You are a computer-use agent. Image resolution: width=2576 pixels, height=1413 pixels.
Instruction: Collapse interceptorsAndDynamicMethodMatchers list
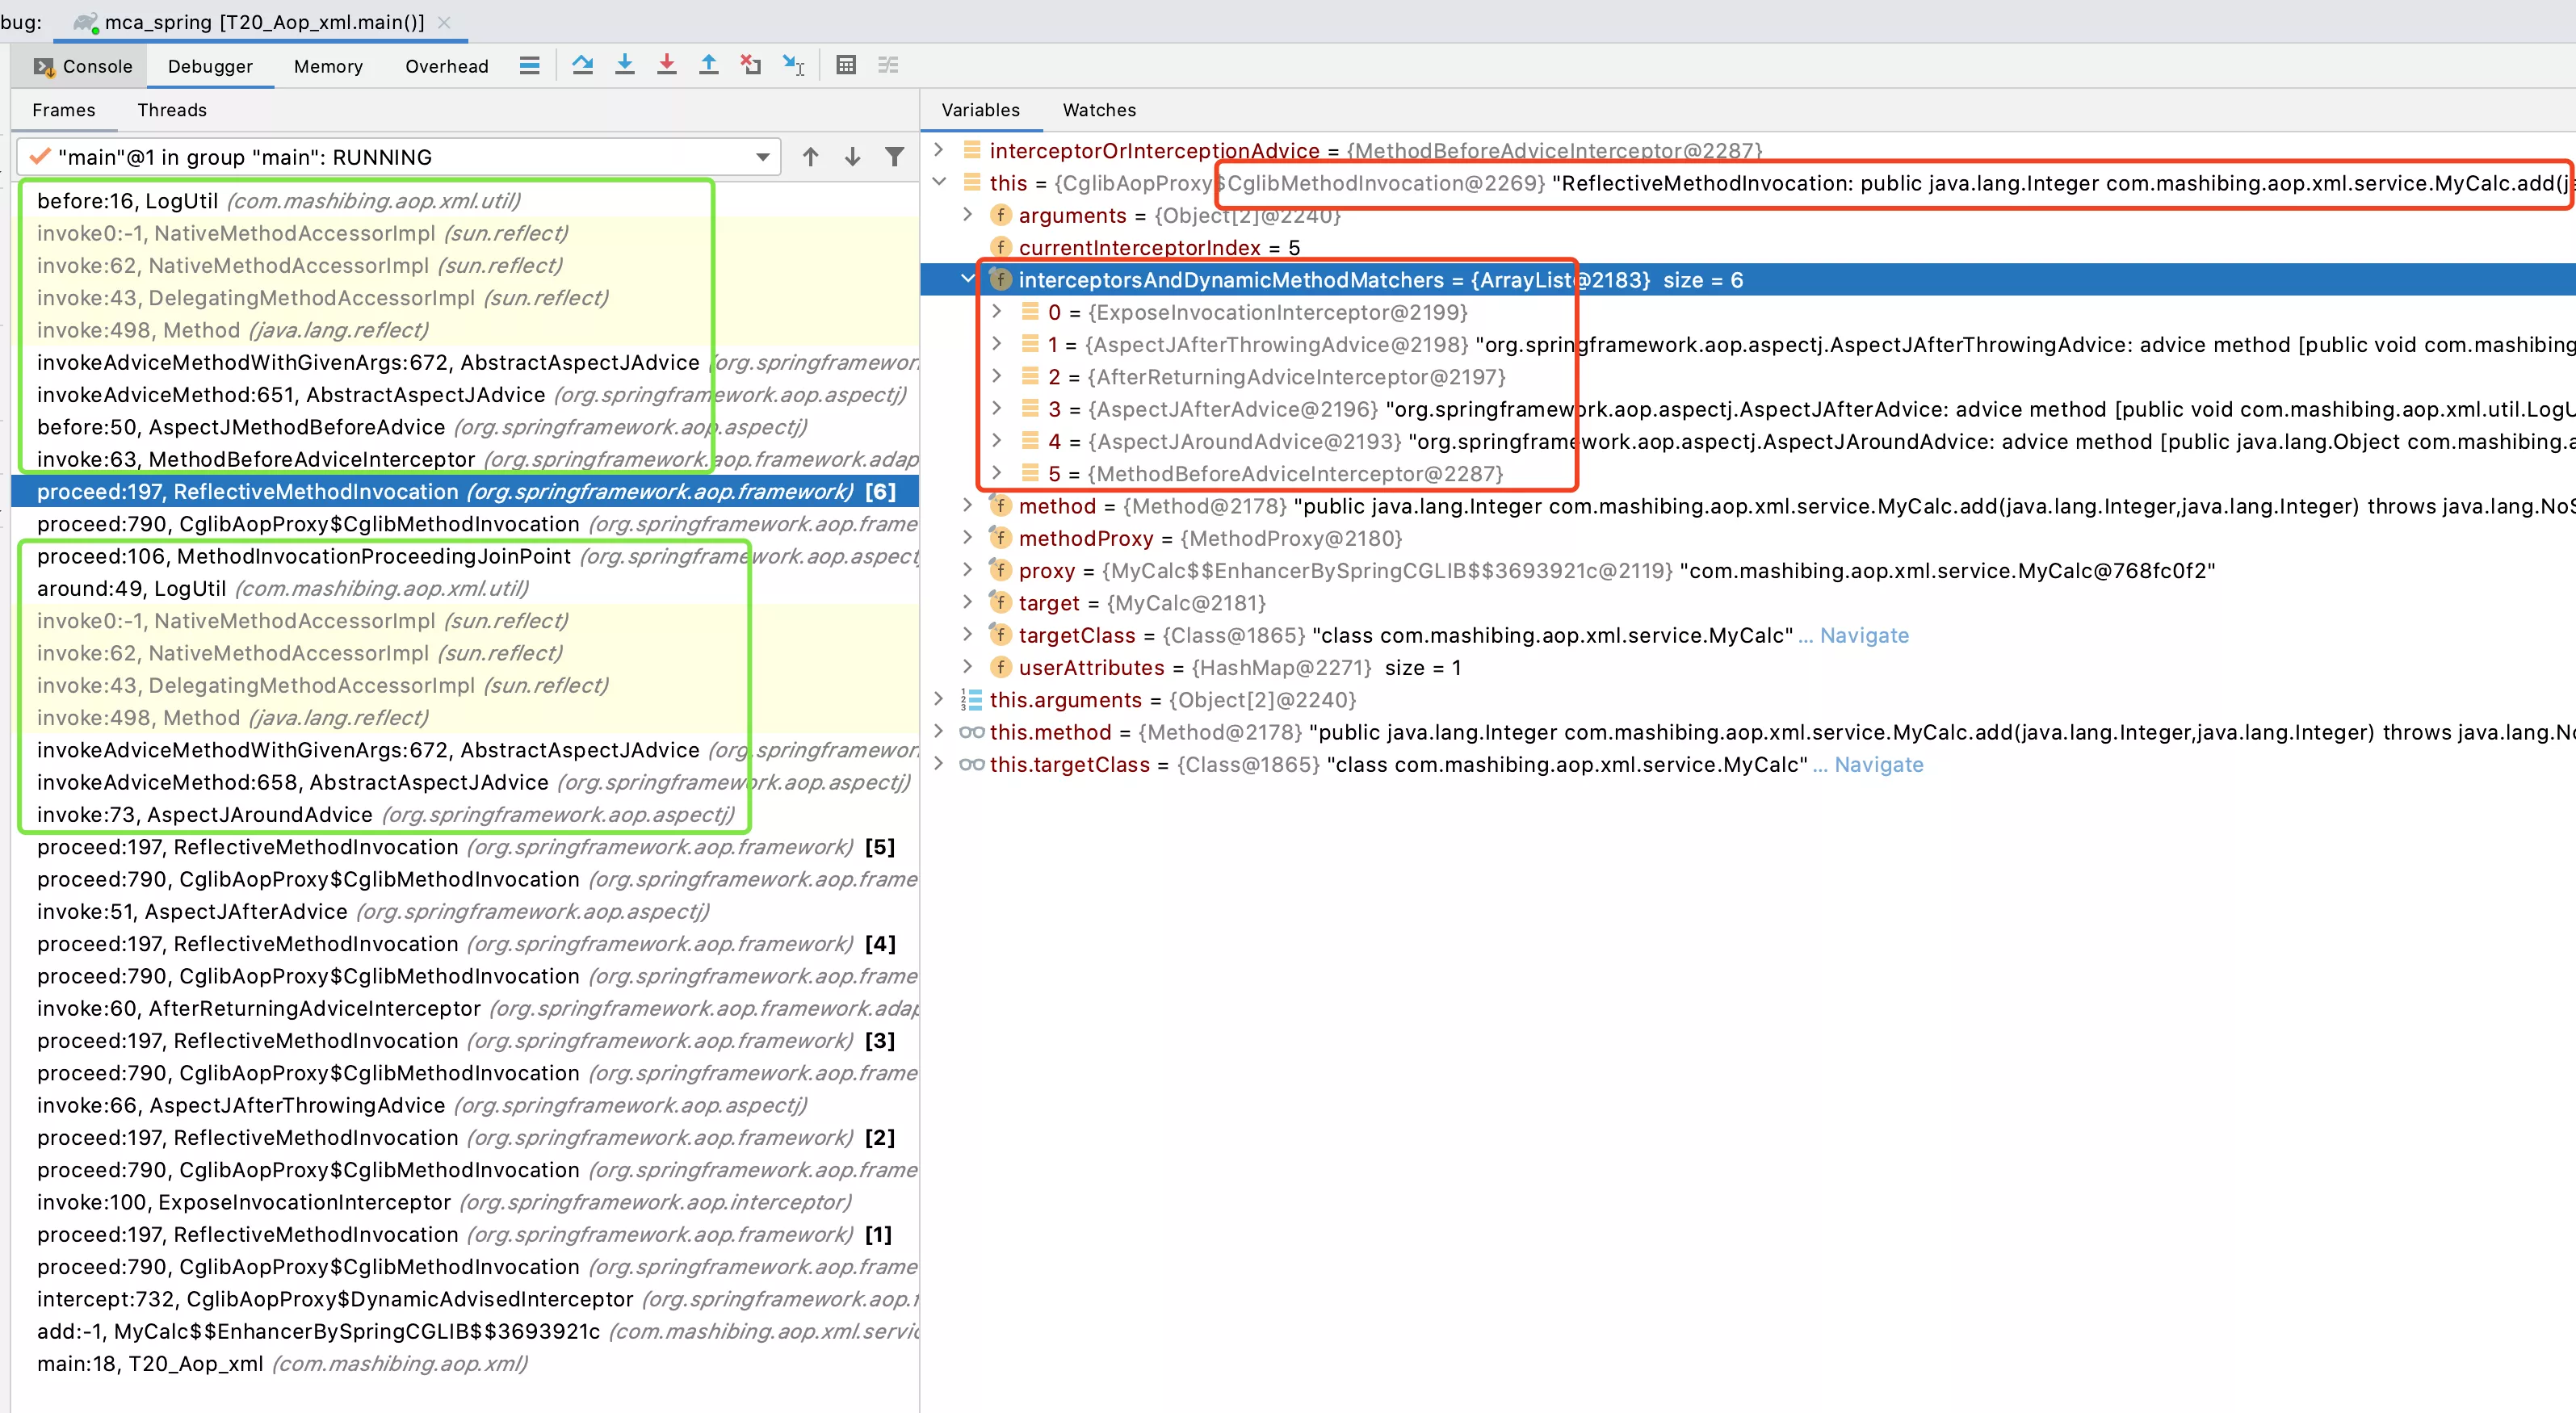[967, 279]
